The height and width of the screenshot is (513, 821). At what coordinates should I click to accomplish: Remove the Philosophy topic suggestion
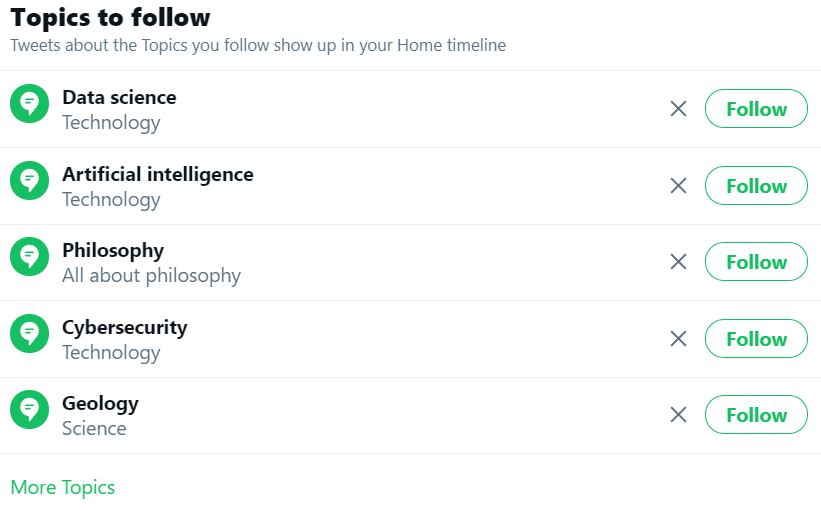(x=678, y=262)
